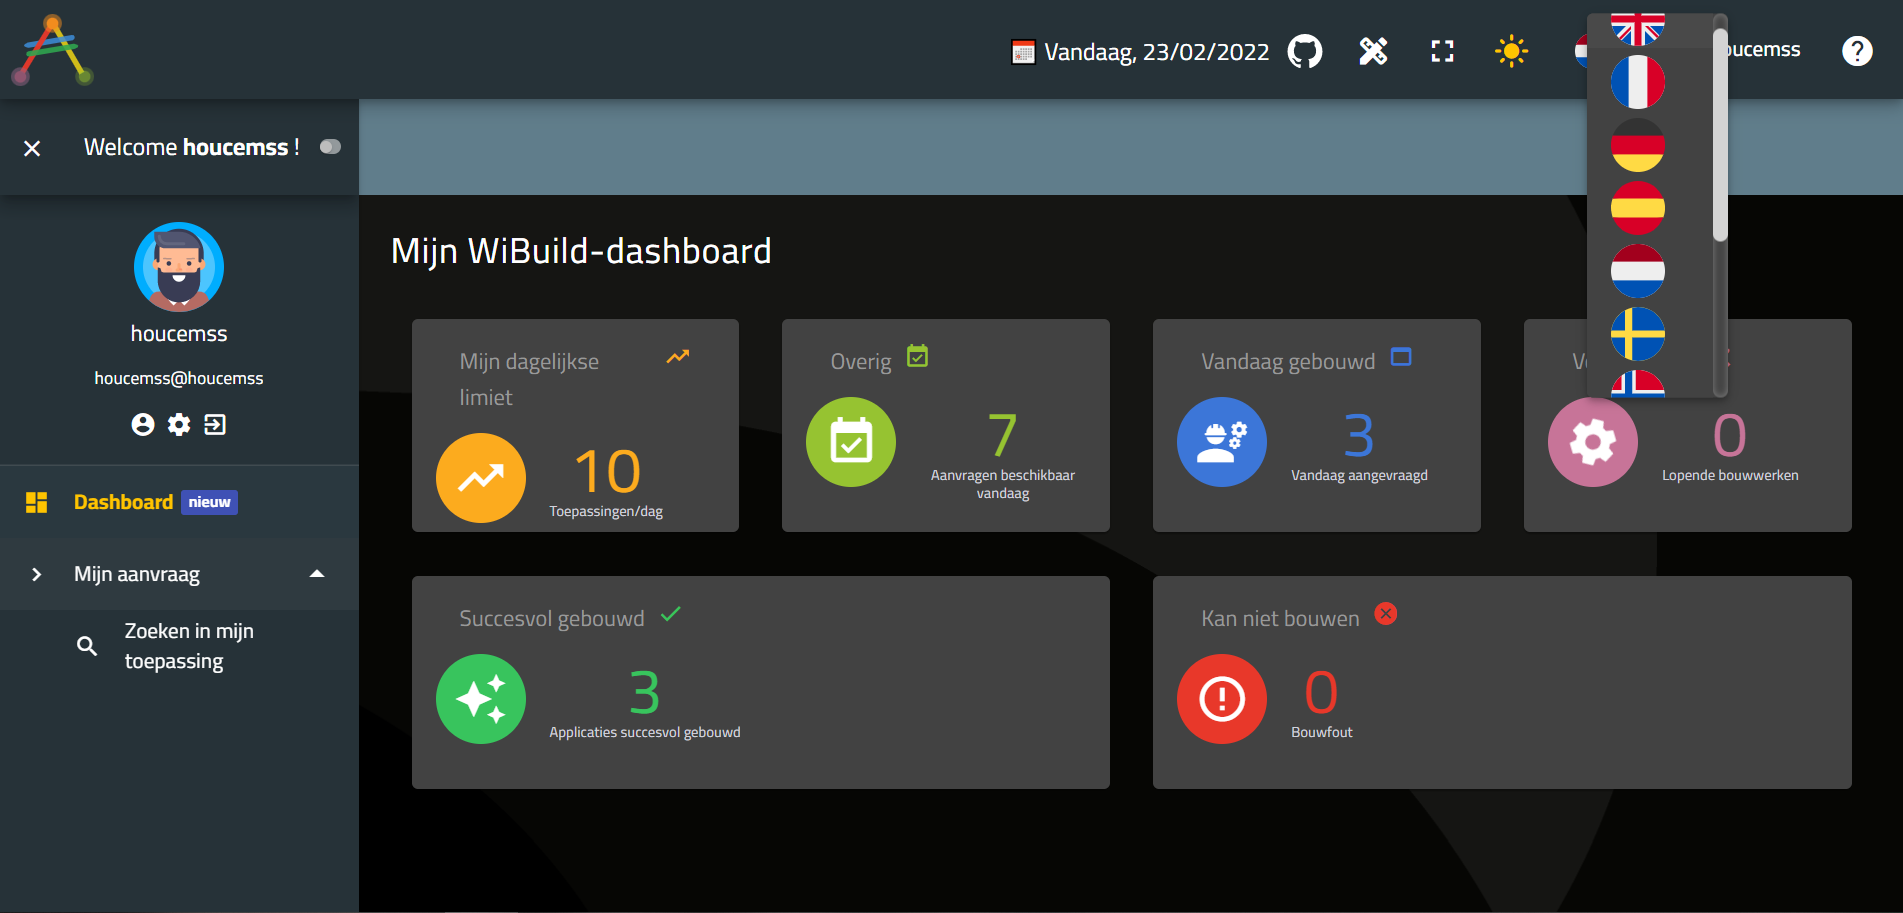Click the red exclamation circle in Kan niet bouwen
Screen dimensions: 1903x913
tap(1222, 699)
